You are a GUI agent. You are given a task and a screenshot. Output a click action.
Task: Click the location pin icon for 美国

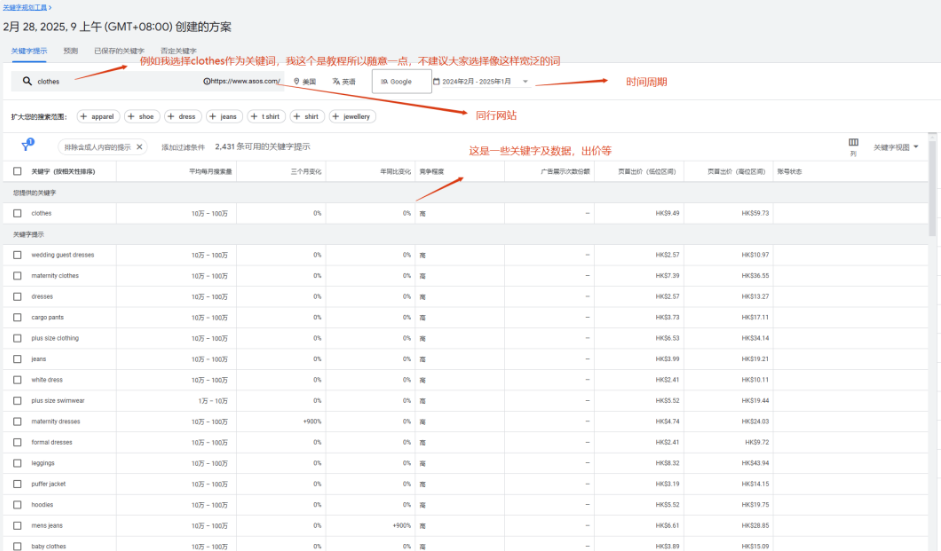point(297,82)
